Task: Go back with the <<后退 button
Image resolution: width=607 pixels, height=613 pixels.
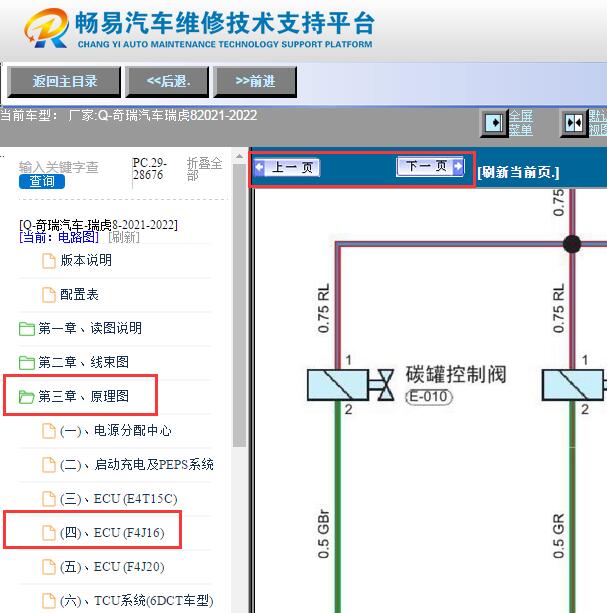Action: pos(167,81)
